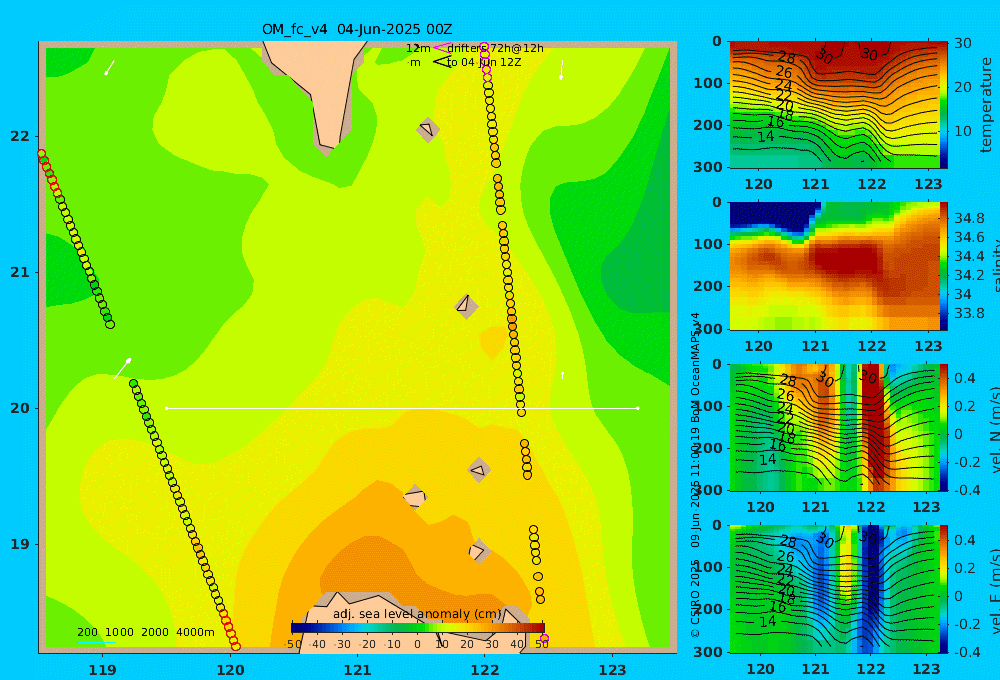This screenshot has height=680, width=1000.
Task: Open the eastward velocity cross-section panel
Action: (834, 589)
